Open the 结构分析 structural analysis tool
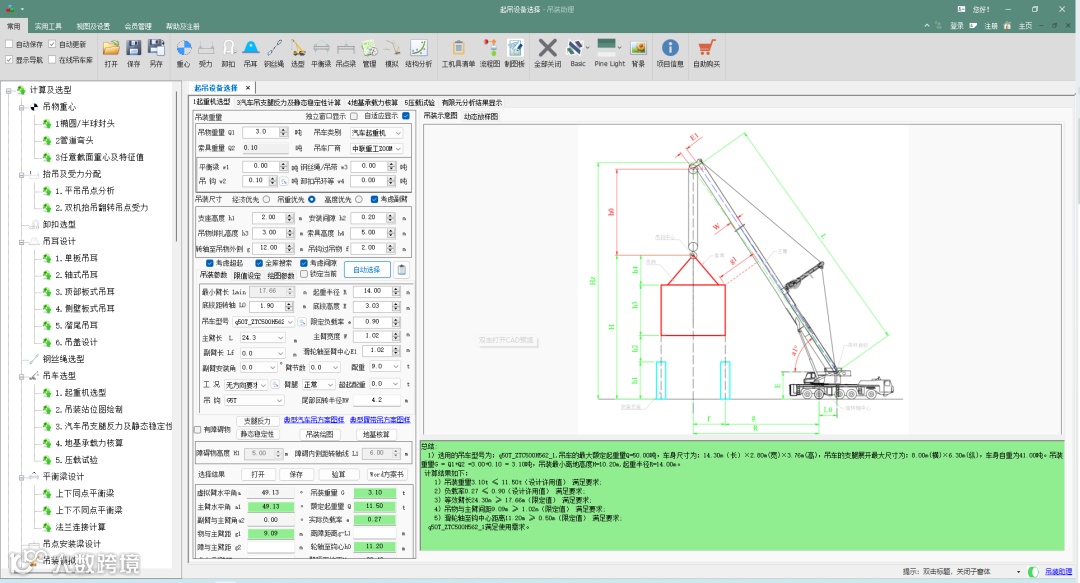The image size is (1080, 583). [418, 52]
